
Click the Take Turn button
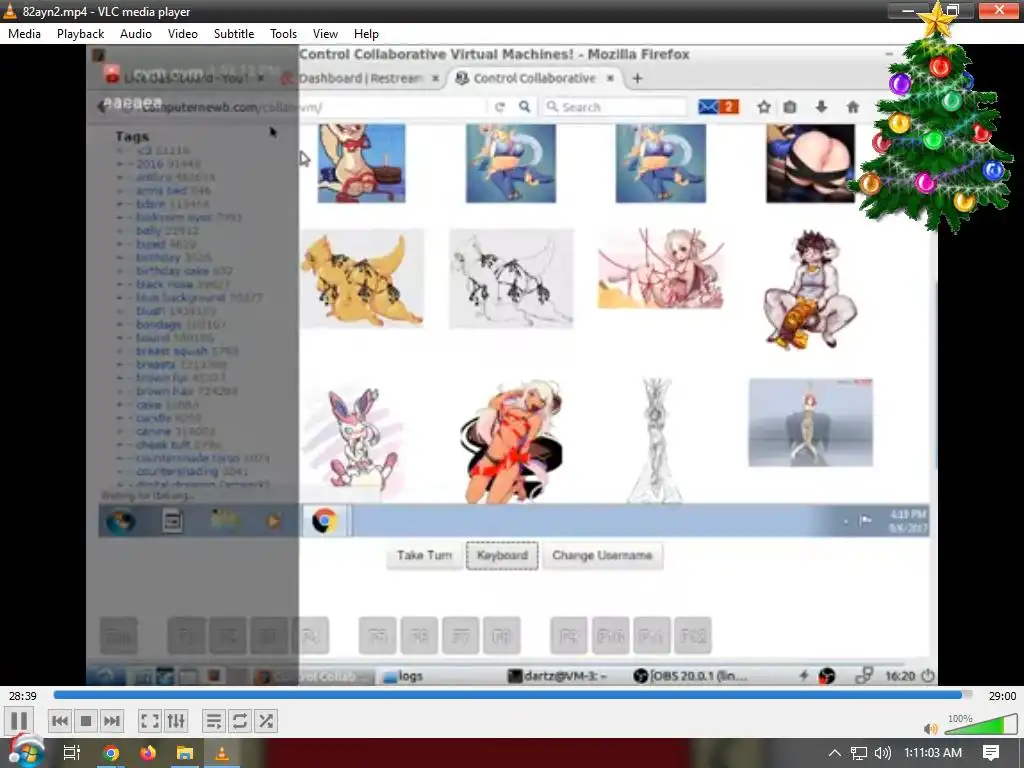(424, 556)
